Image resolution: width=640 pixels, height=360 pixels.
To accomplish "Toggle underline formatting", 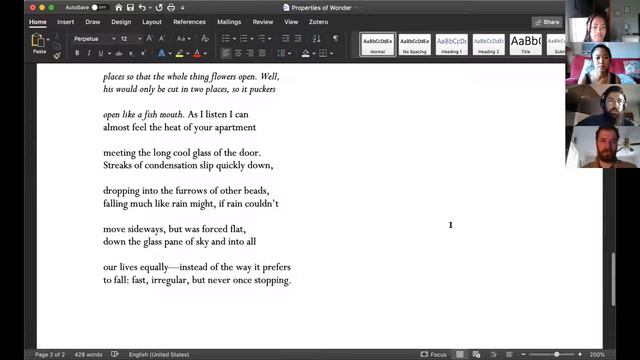I will [x=101, y=53].
